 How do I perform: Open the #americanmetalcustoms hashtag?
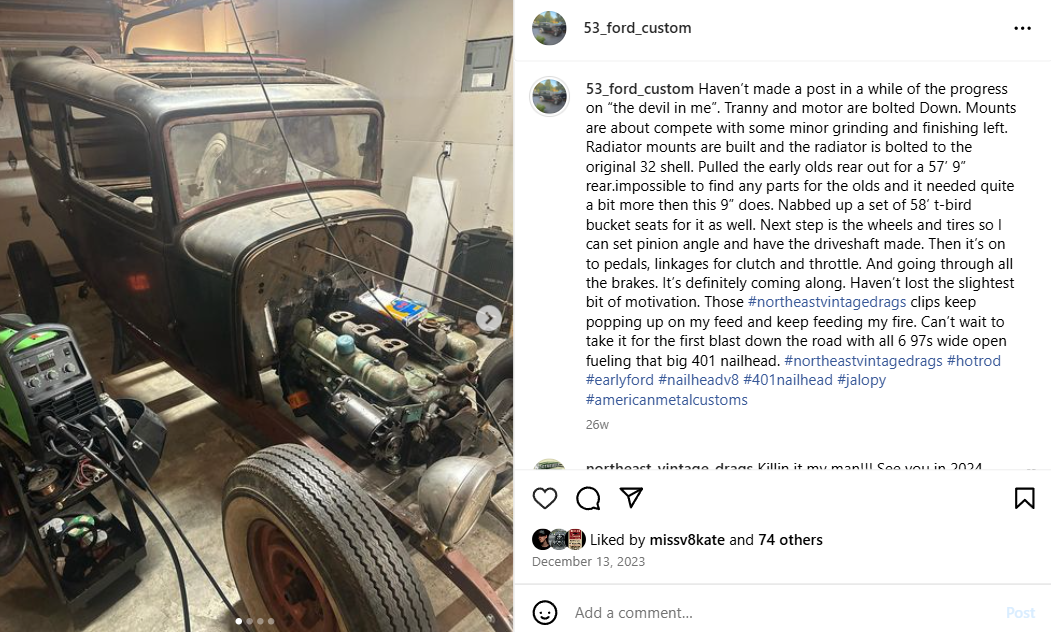click(666, 400)
